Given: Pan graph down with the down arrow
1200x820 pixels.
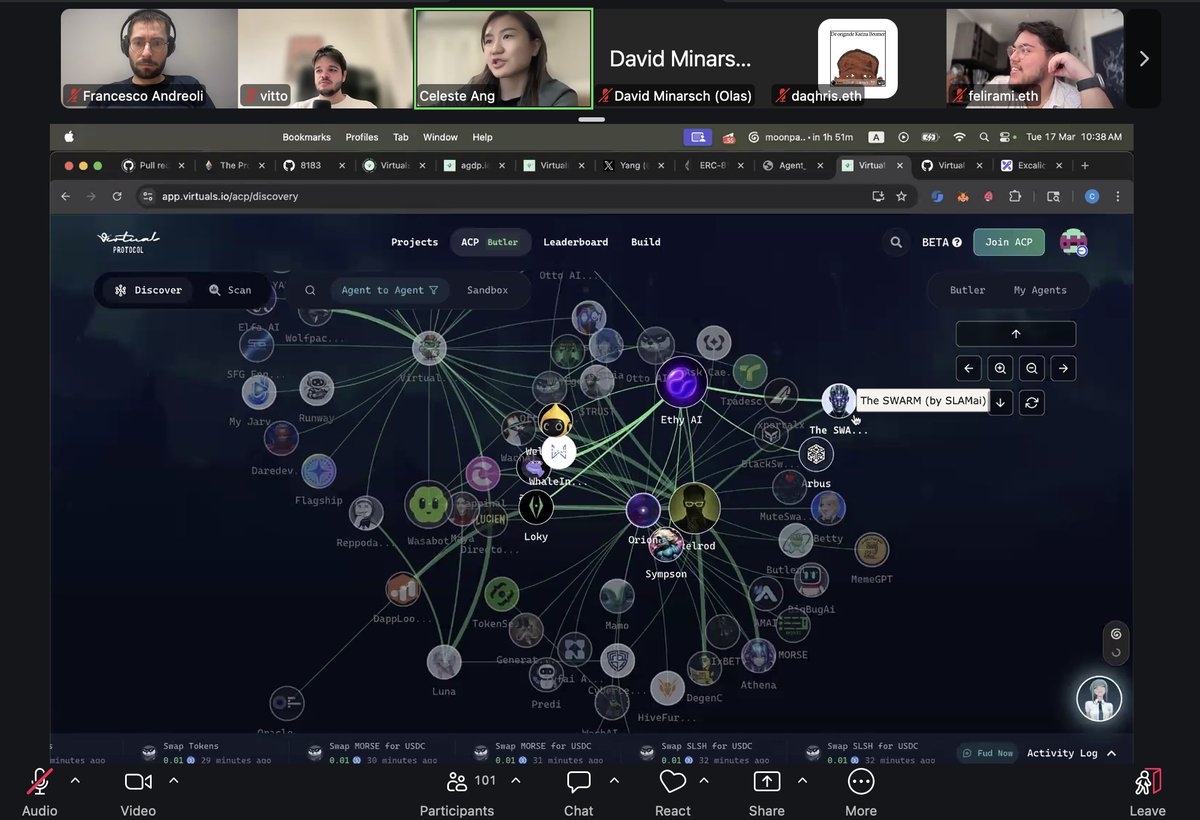Looking at the screenshot, I should tap(1000, 402).
